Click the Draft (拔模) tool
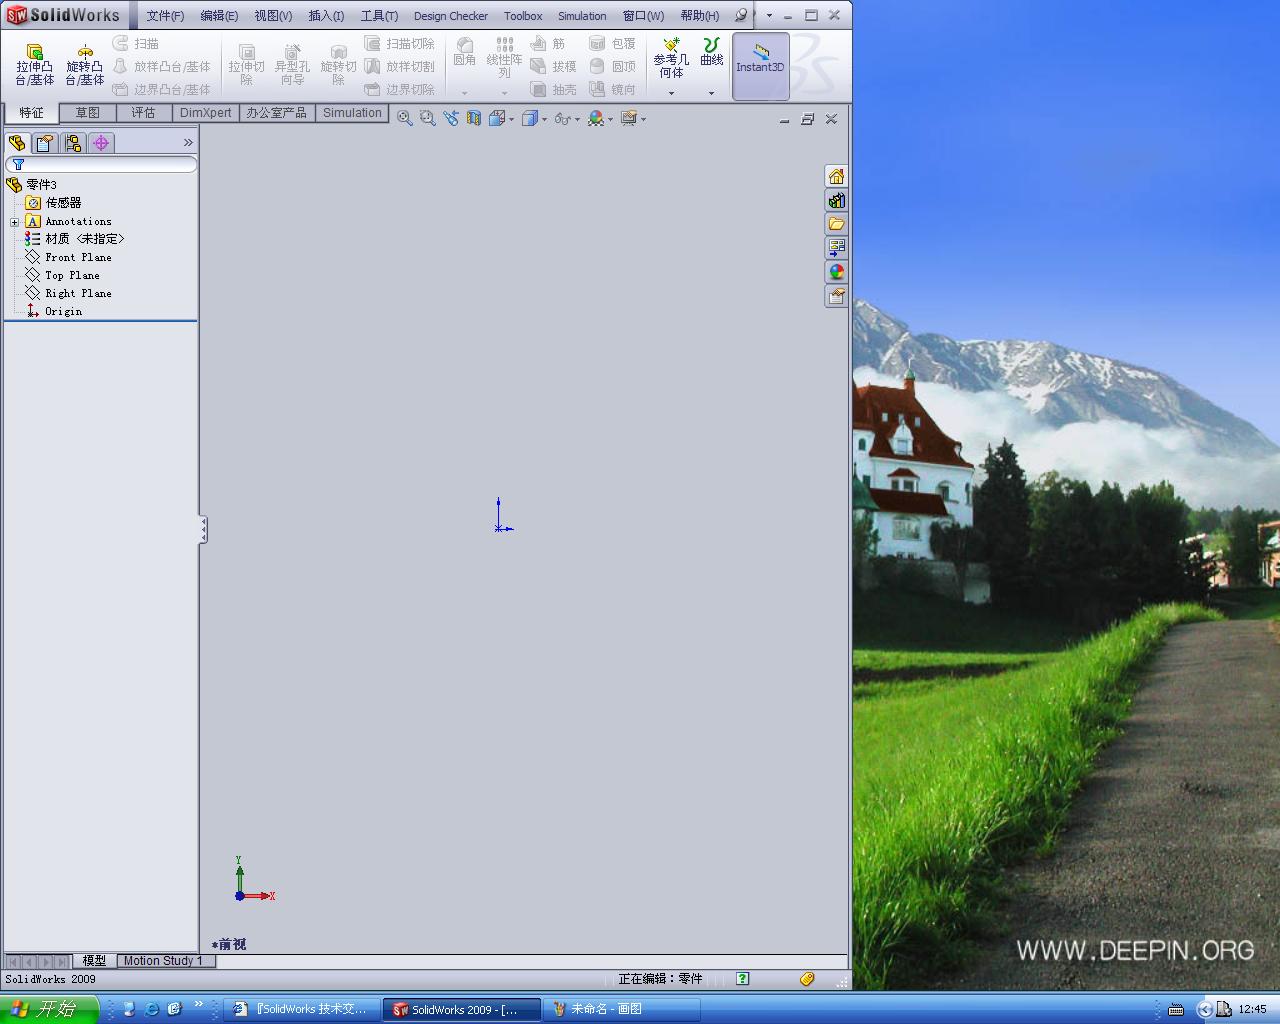This screenshot has width=1280, height=1024. point(553,67)
